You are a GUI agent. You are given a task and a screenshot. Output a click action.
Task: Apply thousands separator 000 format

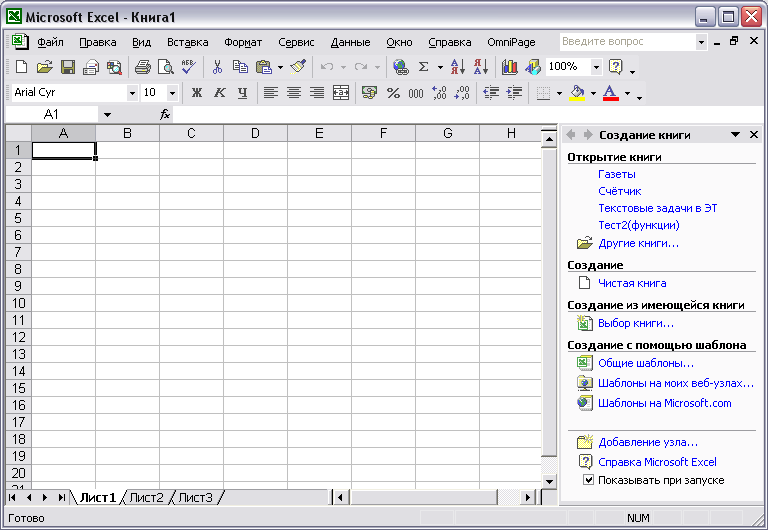point(416,92)
